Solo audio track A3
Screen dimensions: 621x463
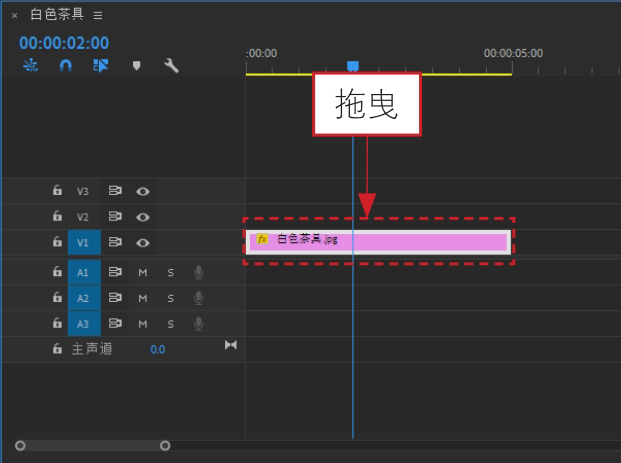(171, 324)
